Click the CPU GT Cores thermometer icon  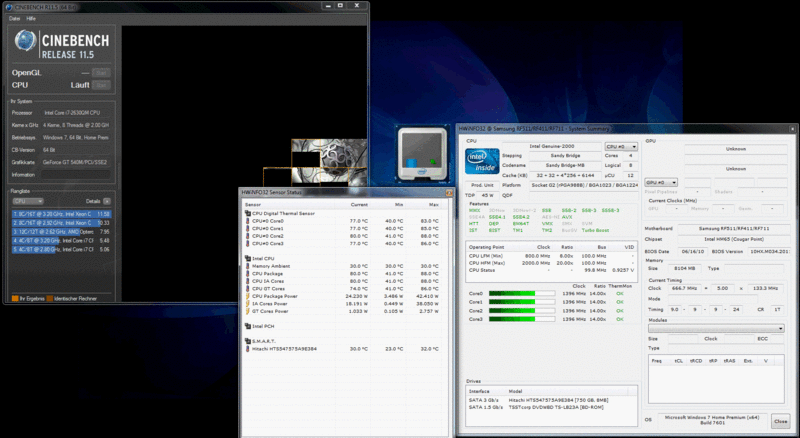point(248,288)
